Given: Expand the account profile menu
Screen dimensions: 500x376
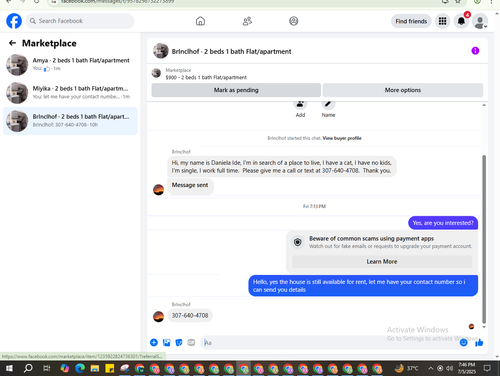Looking at the screenshot, I should pyautogui.click(x=480, y=21).
